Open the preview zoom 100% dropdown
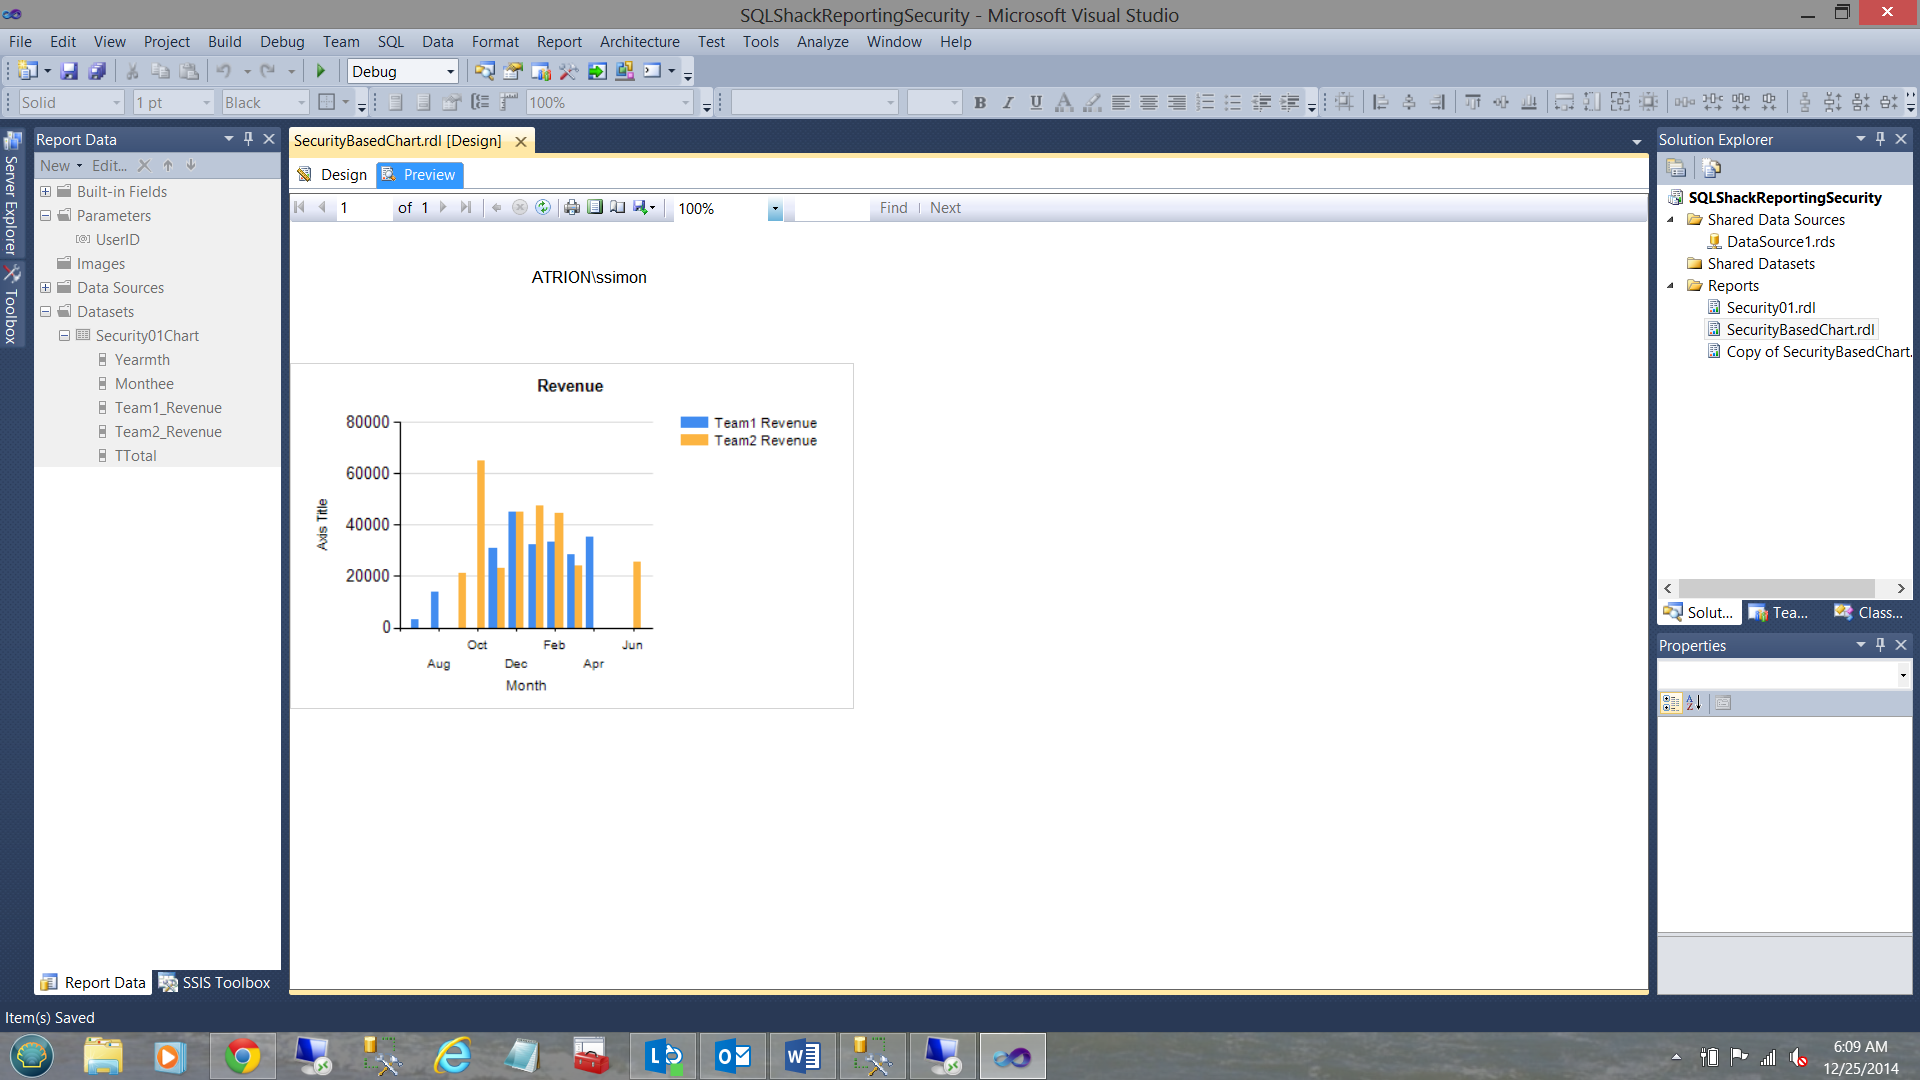Screen dimensions: 1920x1080 point(775,209)
